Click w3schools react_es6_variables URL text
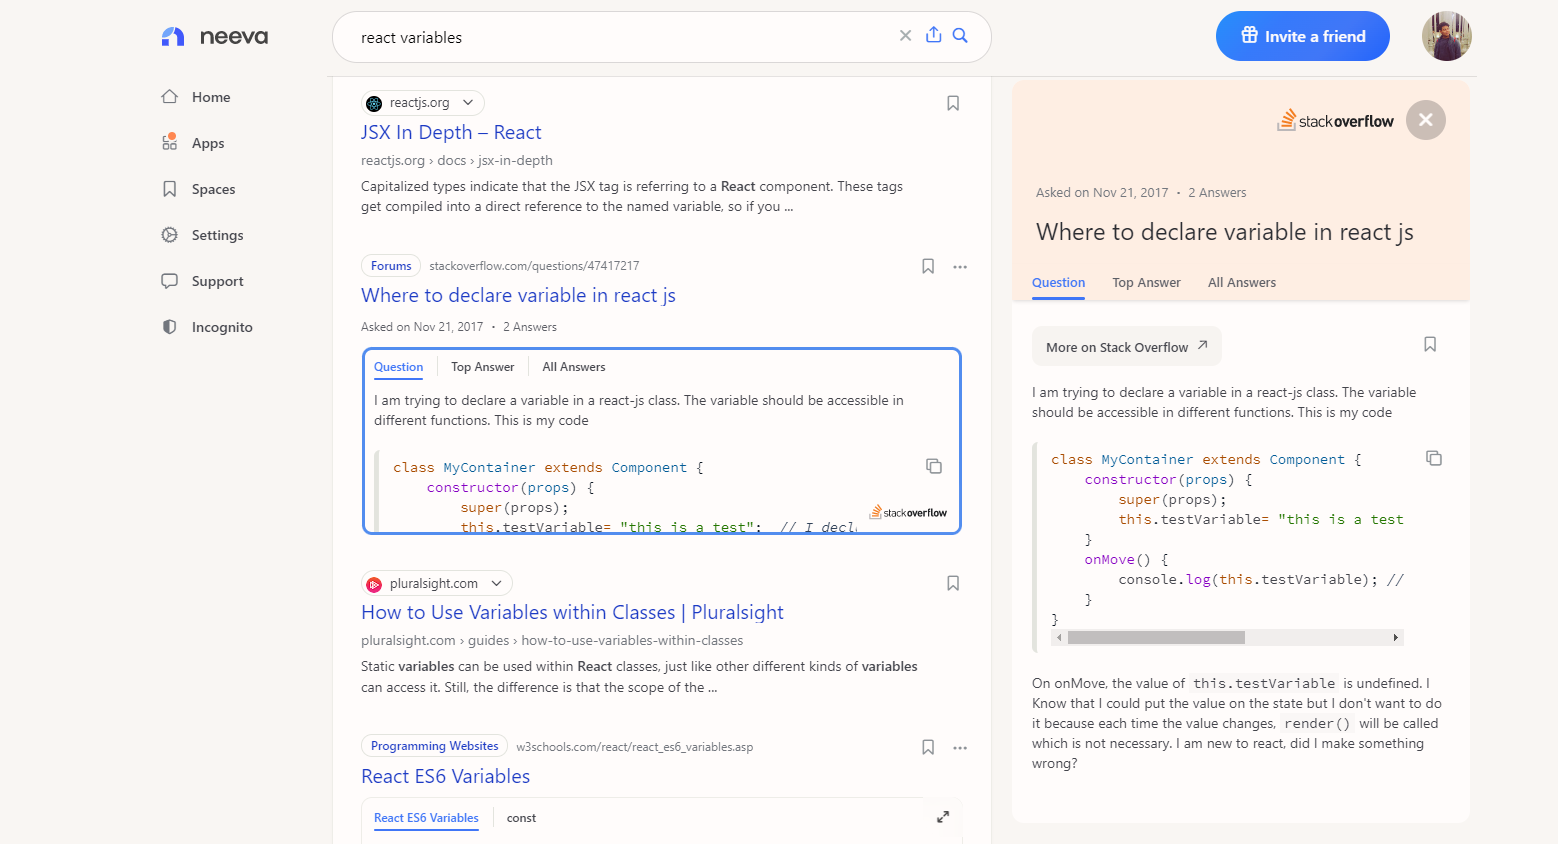 pos(635,747)
